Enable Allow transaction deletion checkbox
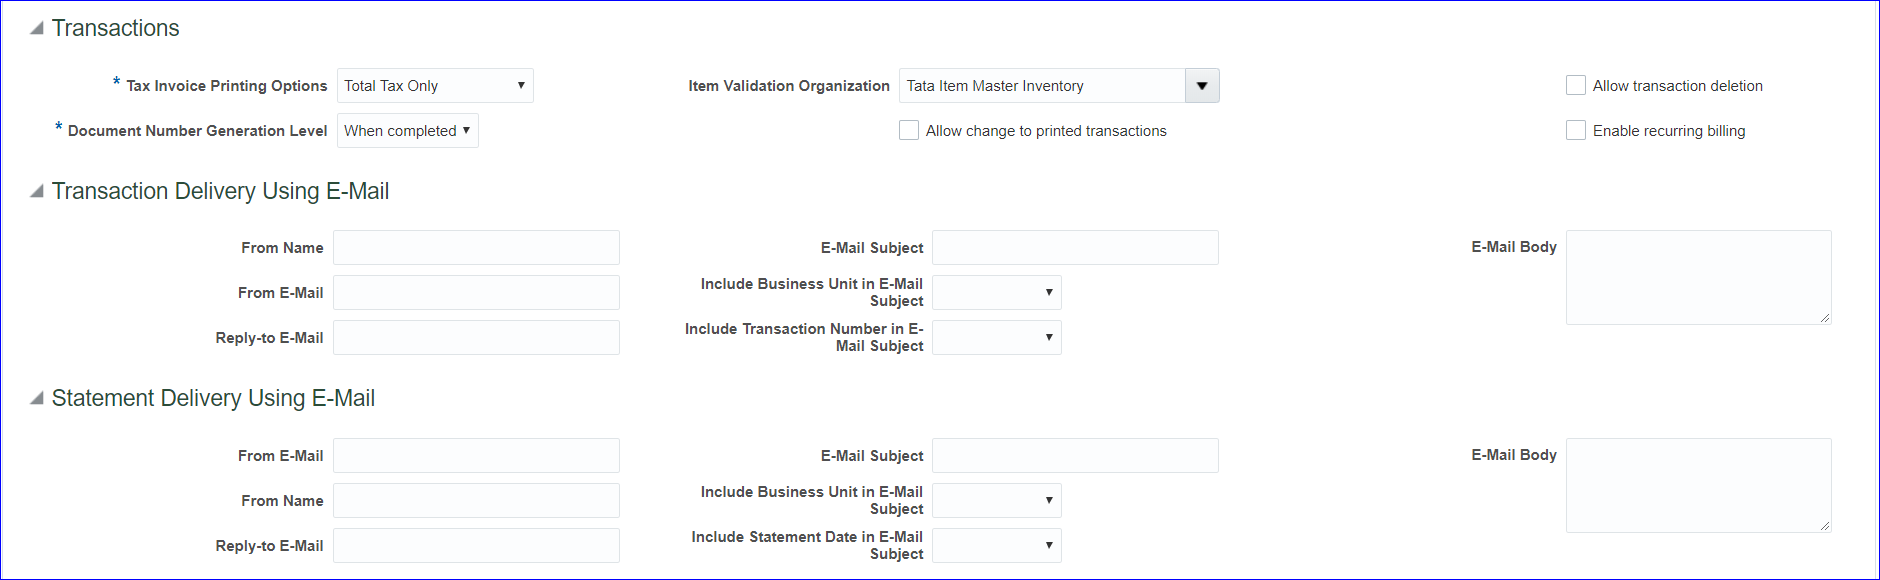 click(x=1576, y=86)
